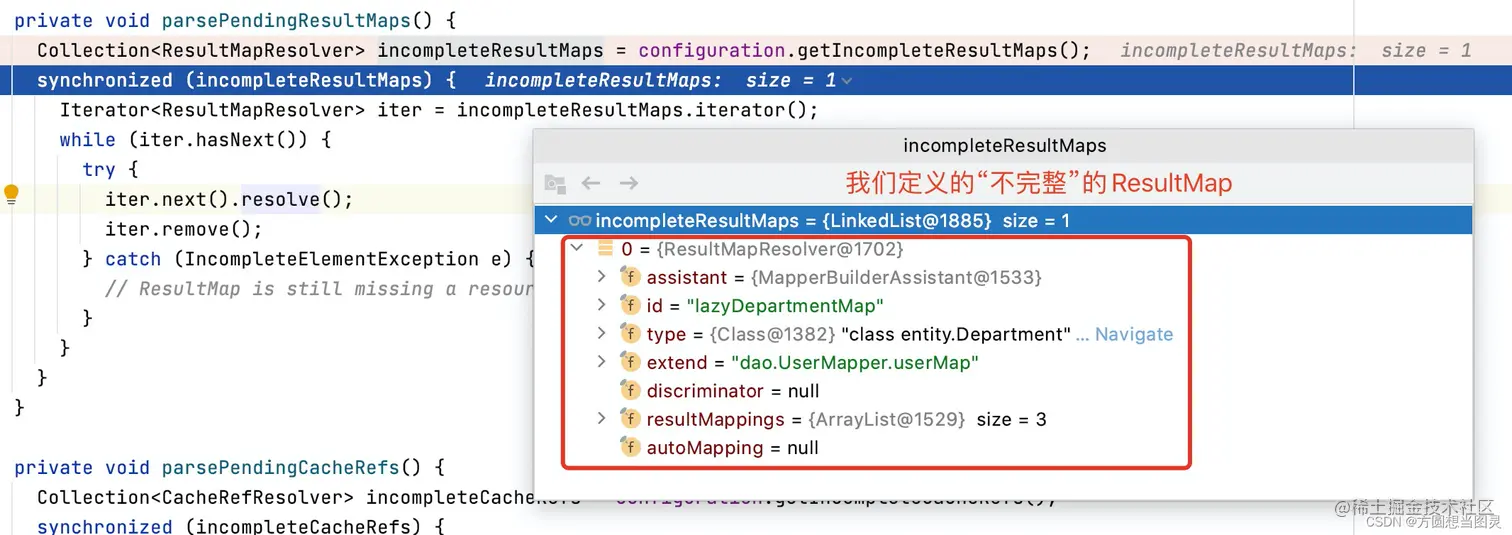This screenshot has width=1512, height=535.
Task: Expand the type Class@1382 node
Action: [x=601, y=334]
